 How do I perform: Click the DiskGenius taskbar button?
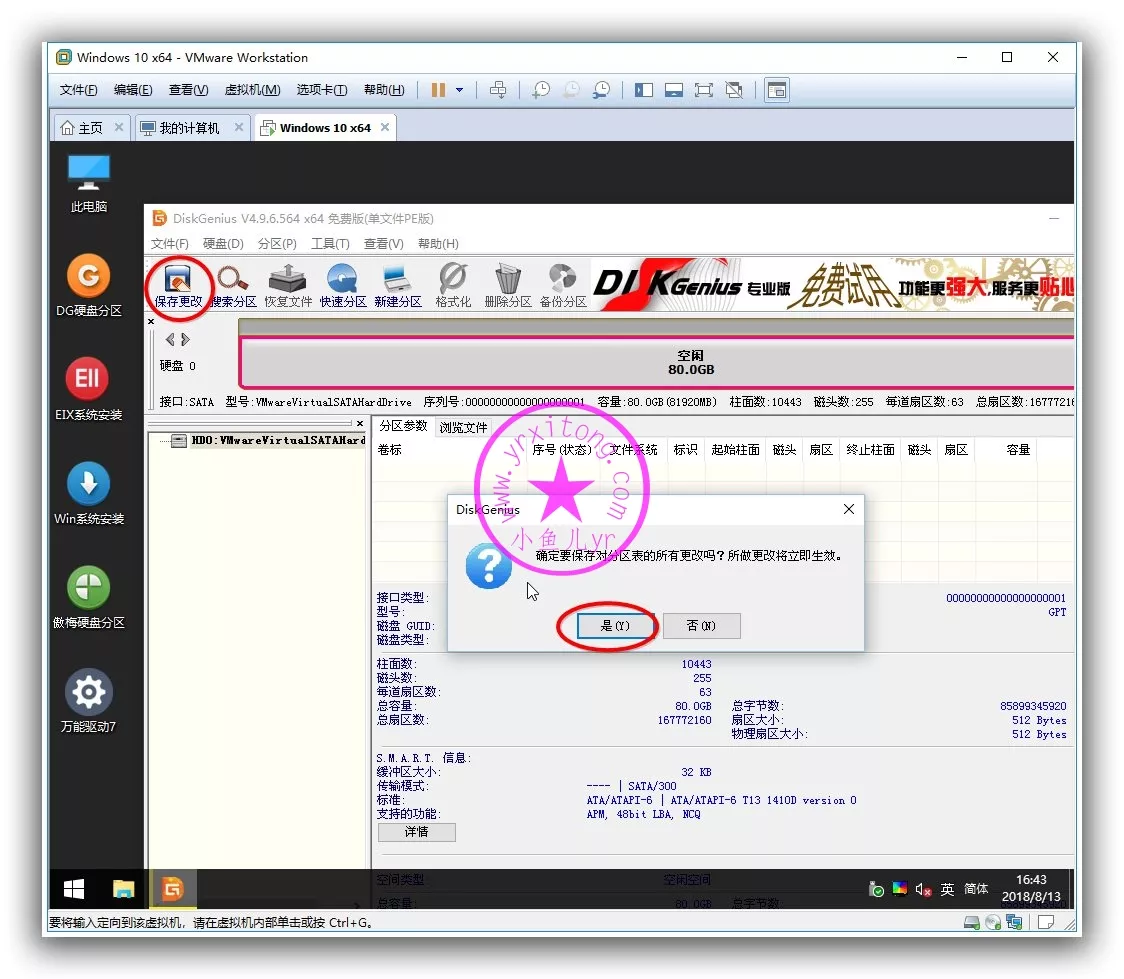coord(172,889)
